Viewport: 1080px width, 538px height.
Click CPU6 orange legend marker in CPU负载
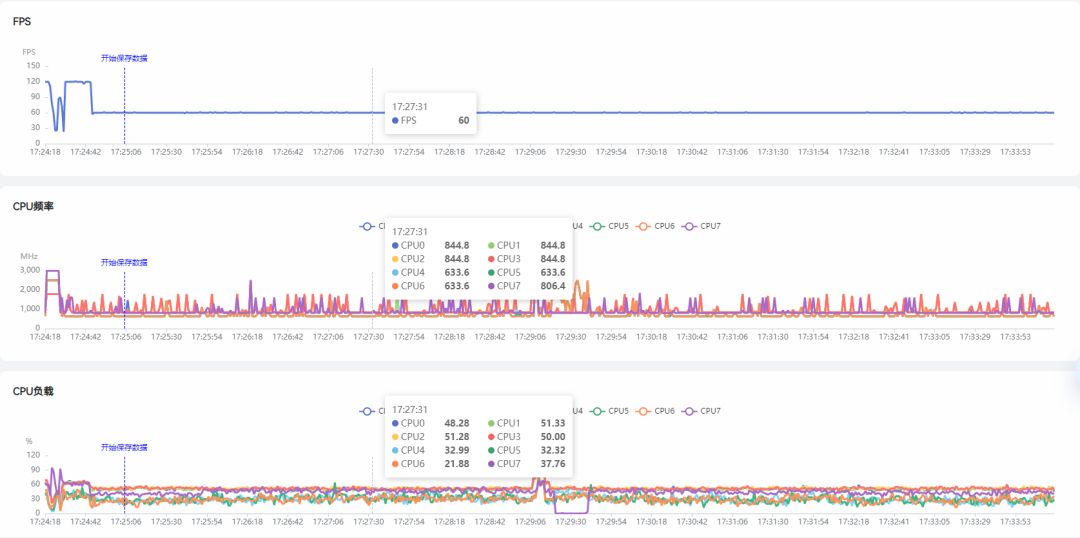[644, 411]
